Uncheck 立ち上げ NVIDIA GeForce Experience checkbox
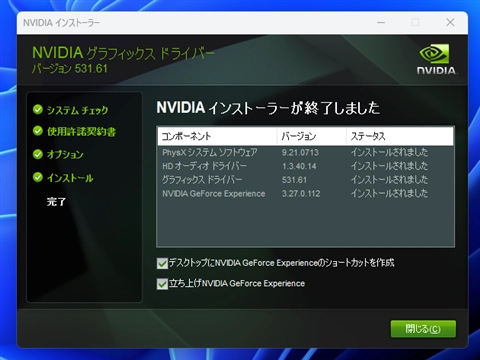 click(162, 284)
